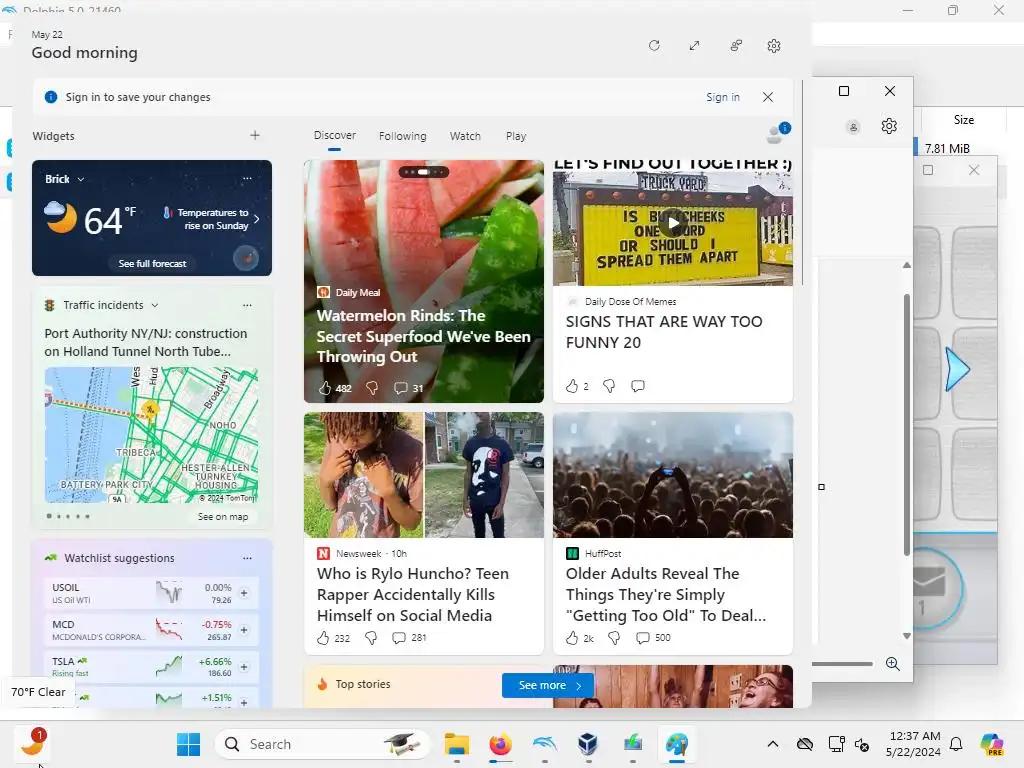
Task: Like the Watermelon Rinds article
Action: pos(325,388)
